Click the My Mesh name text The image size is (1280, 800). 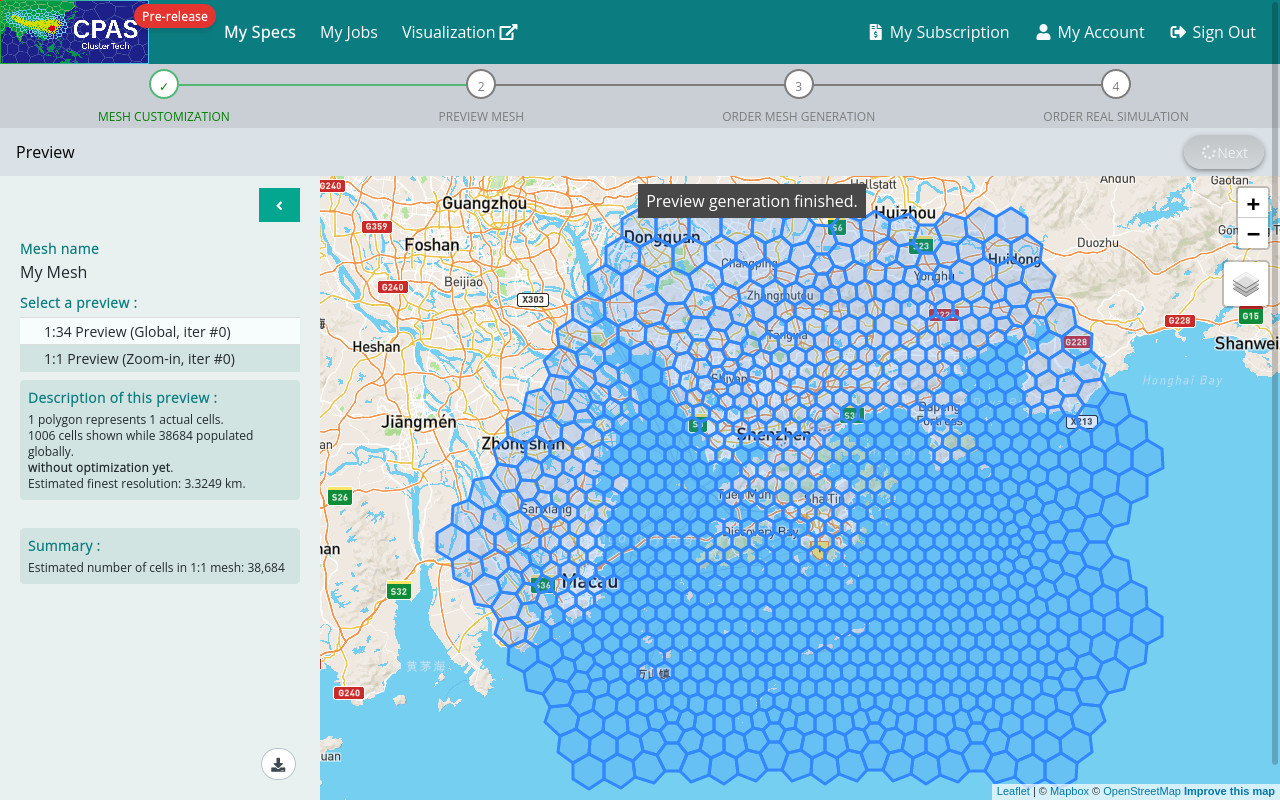(x=53, y=272)
